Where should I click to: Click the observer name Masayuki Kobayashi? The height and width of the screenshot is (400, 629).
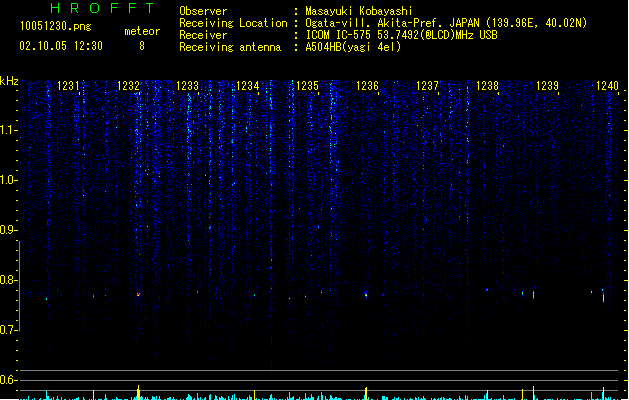point(359,11)
